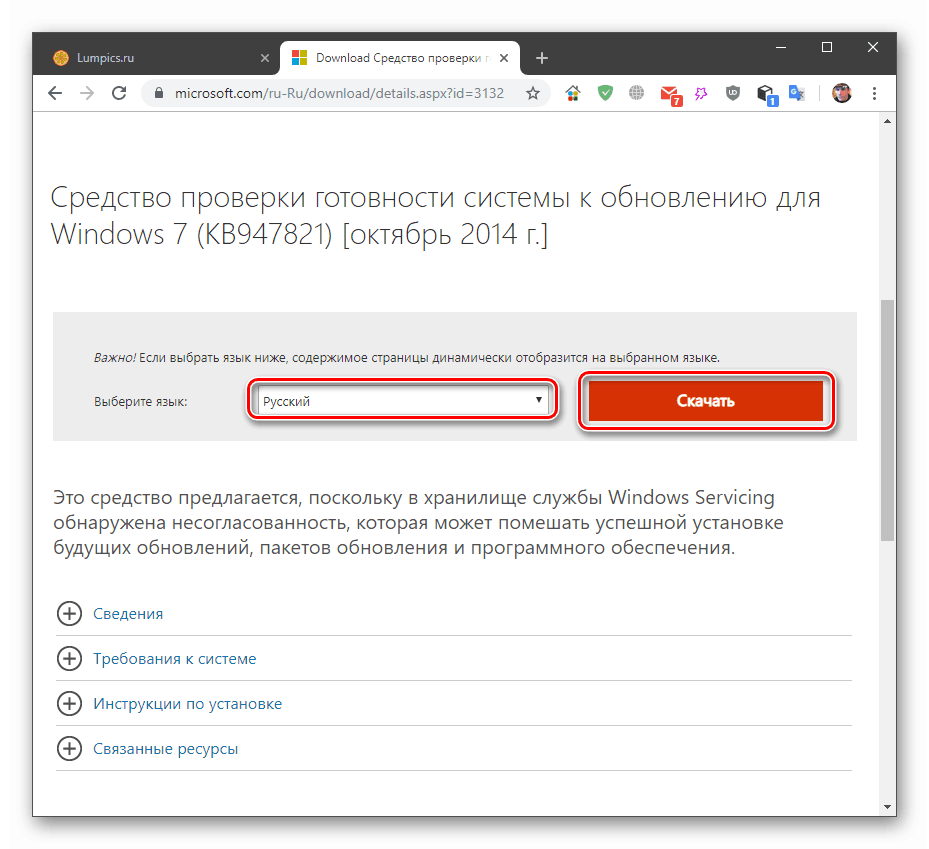
Task: Open the green shield extension
Action: coord(605,93)
